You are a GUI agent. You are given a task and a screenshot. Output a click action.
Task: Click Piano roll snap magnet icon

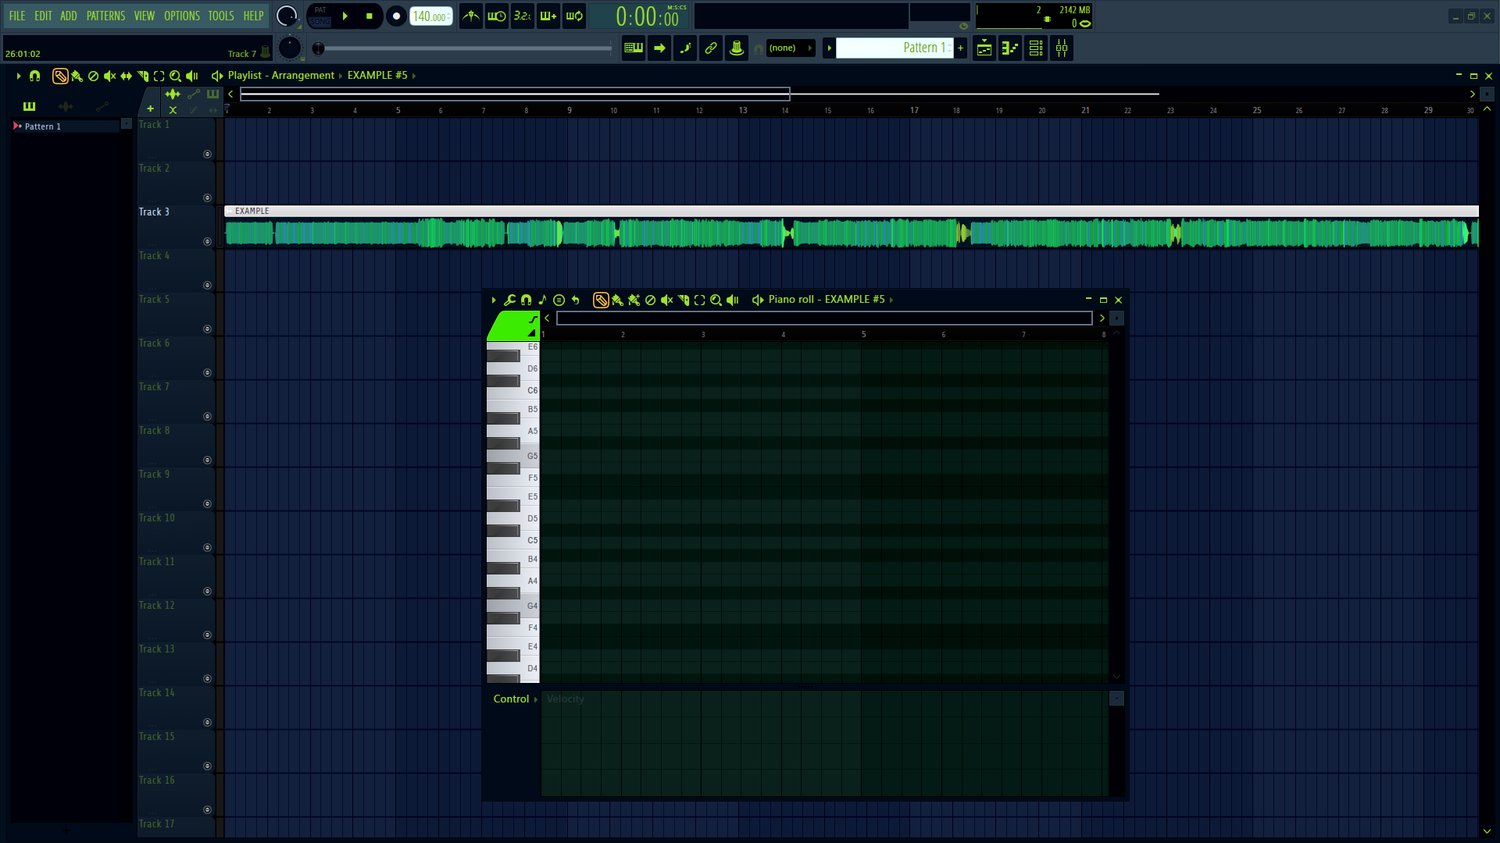click(526, 300)
